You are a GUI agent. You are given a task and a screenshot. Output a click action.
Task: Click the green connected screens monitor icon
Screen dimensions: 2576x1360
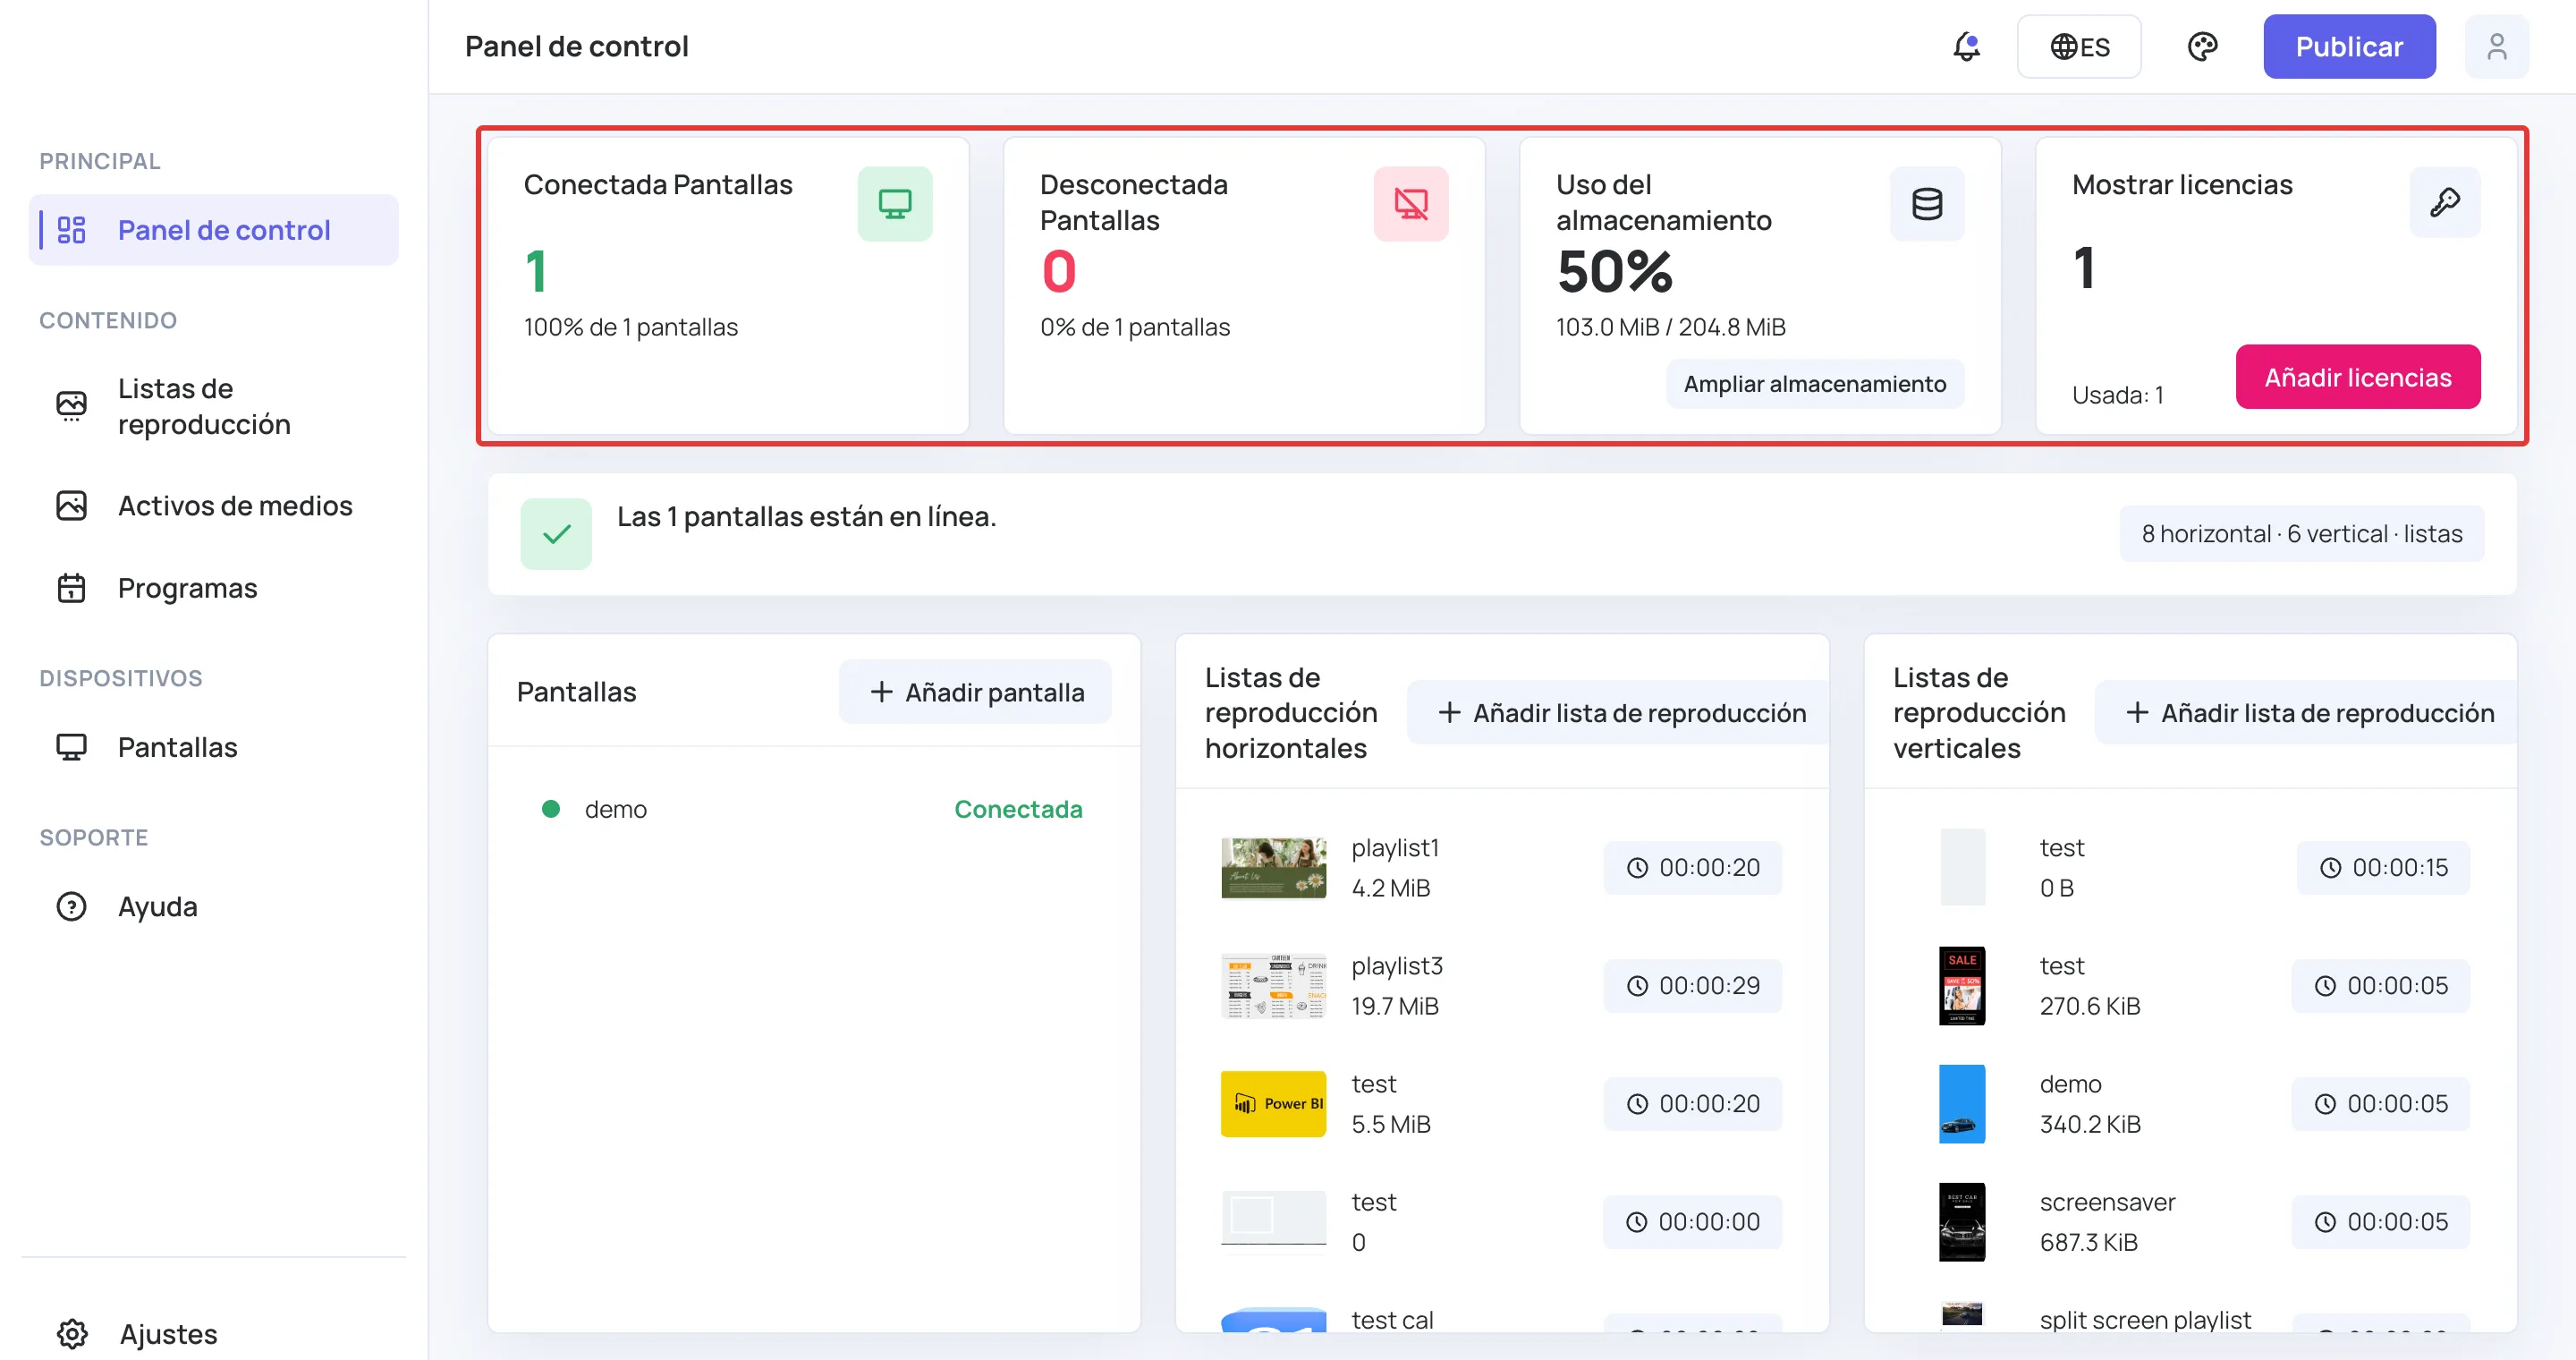tap(895, 204)
